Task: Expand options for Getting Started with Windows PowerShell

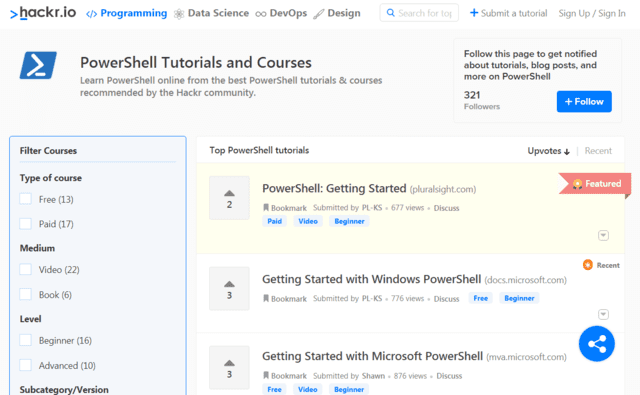Action: point(603,314)
